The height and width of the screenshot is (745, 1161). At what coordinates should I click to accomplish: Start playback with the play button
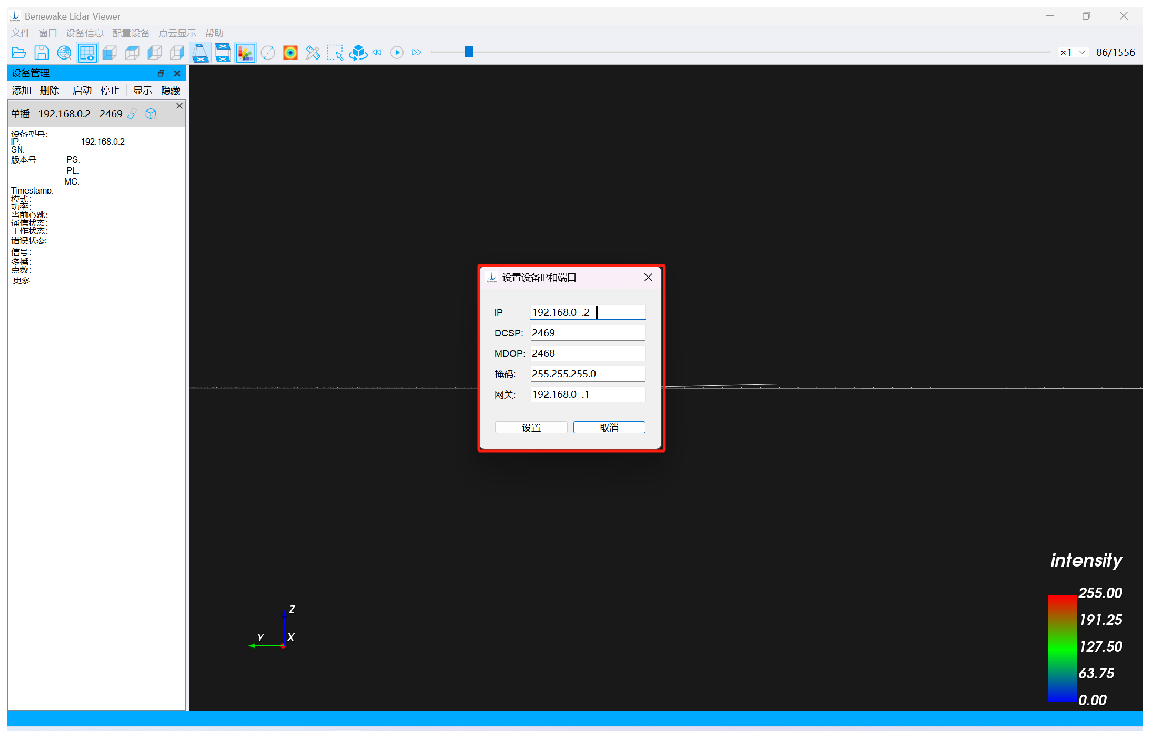tap(397, 53)
